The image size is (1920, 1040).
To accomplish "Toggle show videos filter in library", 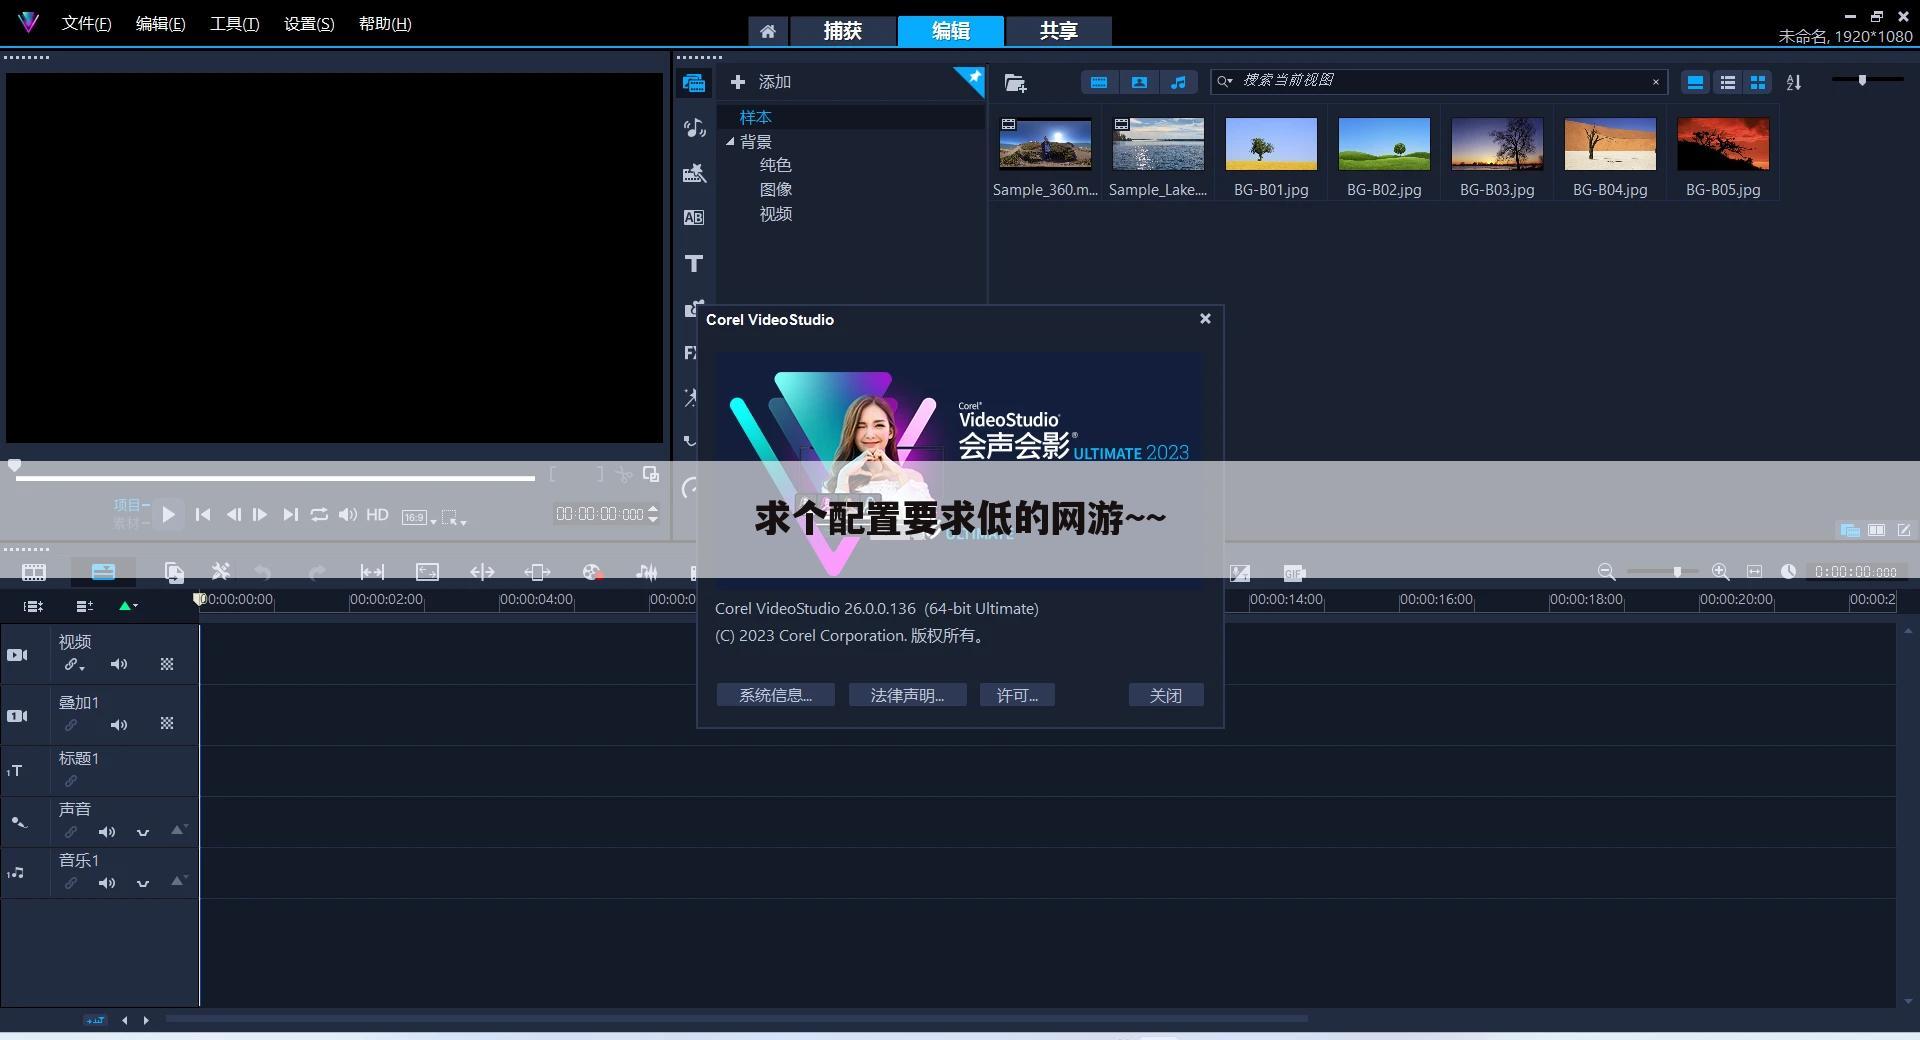I will point(1099,83).
